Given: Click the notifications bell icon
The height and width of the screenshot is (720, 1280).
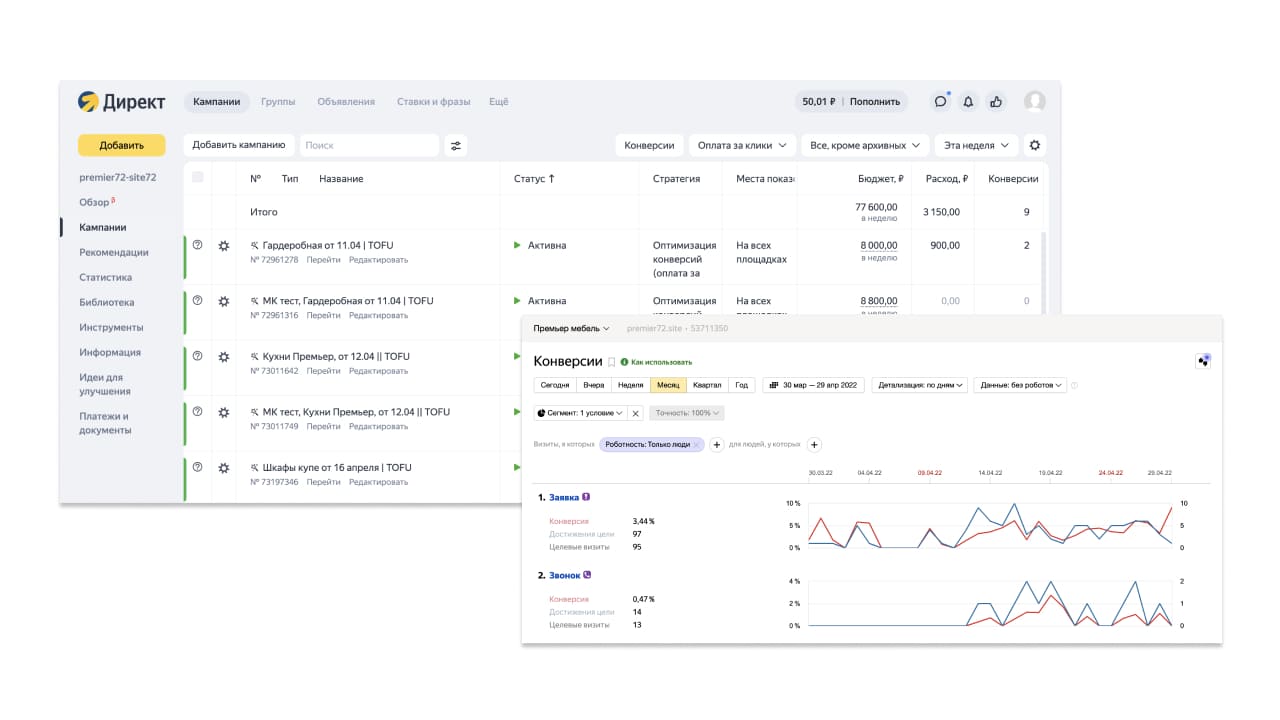Looking at the screenshot, I should pyautogui.click(x=968, y=101).
